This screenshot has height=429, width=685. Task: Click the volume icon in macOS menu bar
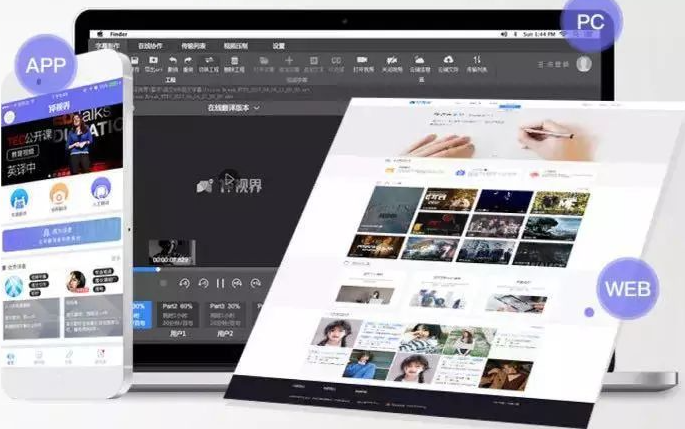504,34
